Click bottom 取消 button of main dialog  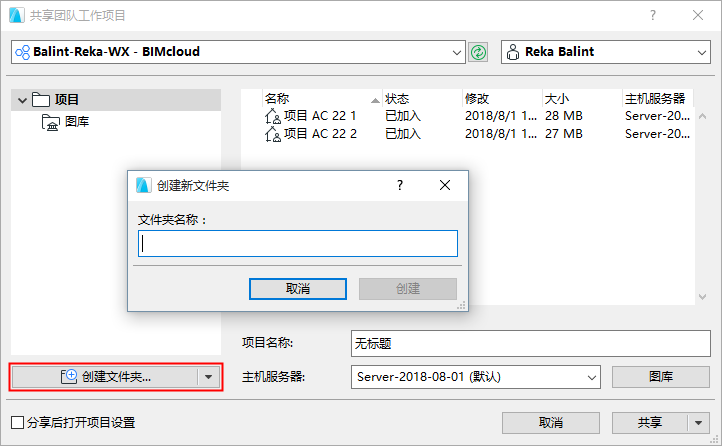(x=551, y=423)
